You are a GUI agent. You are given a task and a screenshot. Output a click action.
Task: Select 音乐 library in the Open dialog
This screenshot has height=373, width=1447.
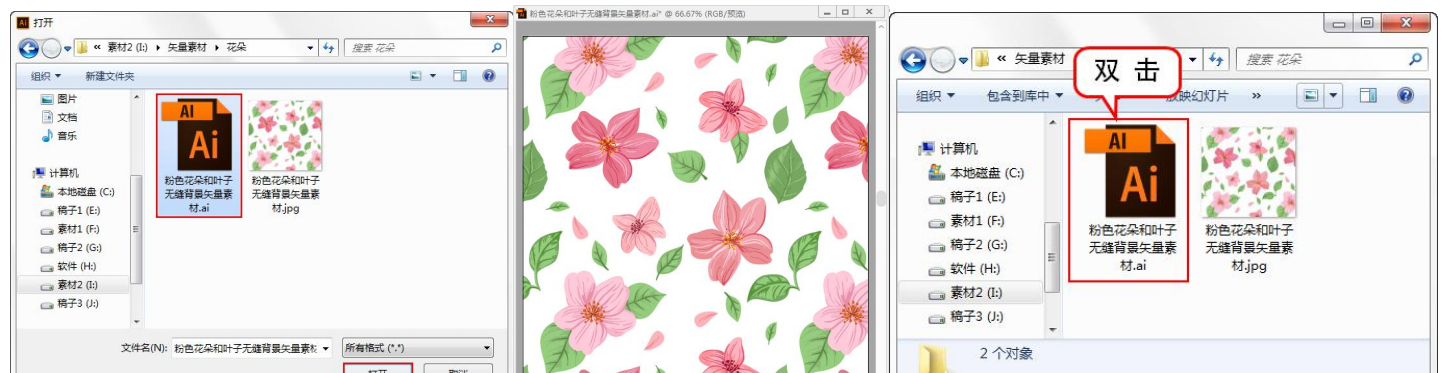point(58,135)
